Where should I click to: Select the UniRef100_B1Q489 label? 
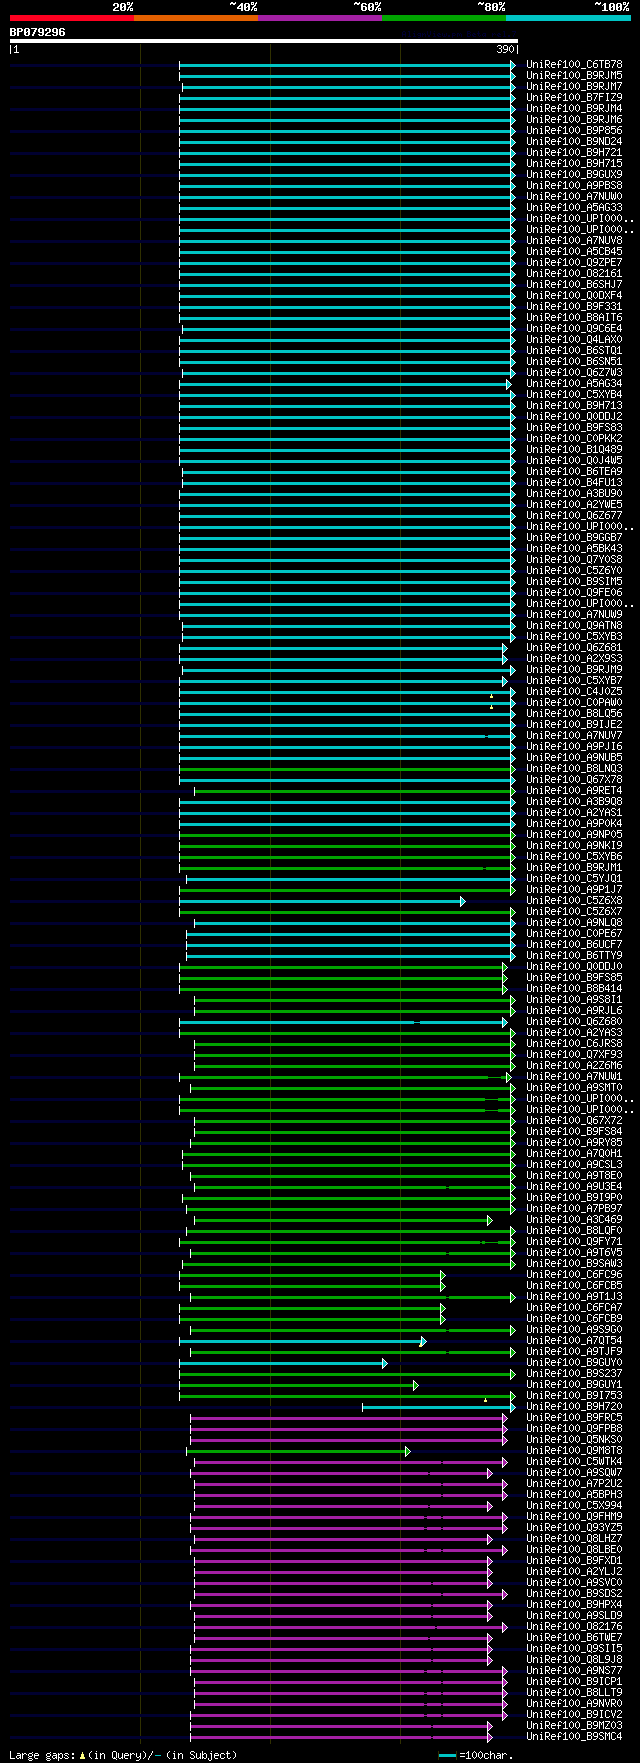point(574,449)
